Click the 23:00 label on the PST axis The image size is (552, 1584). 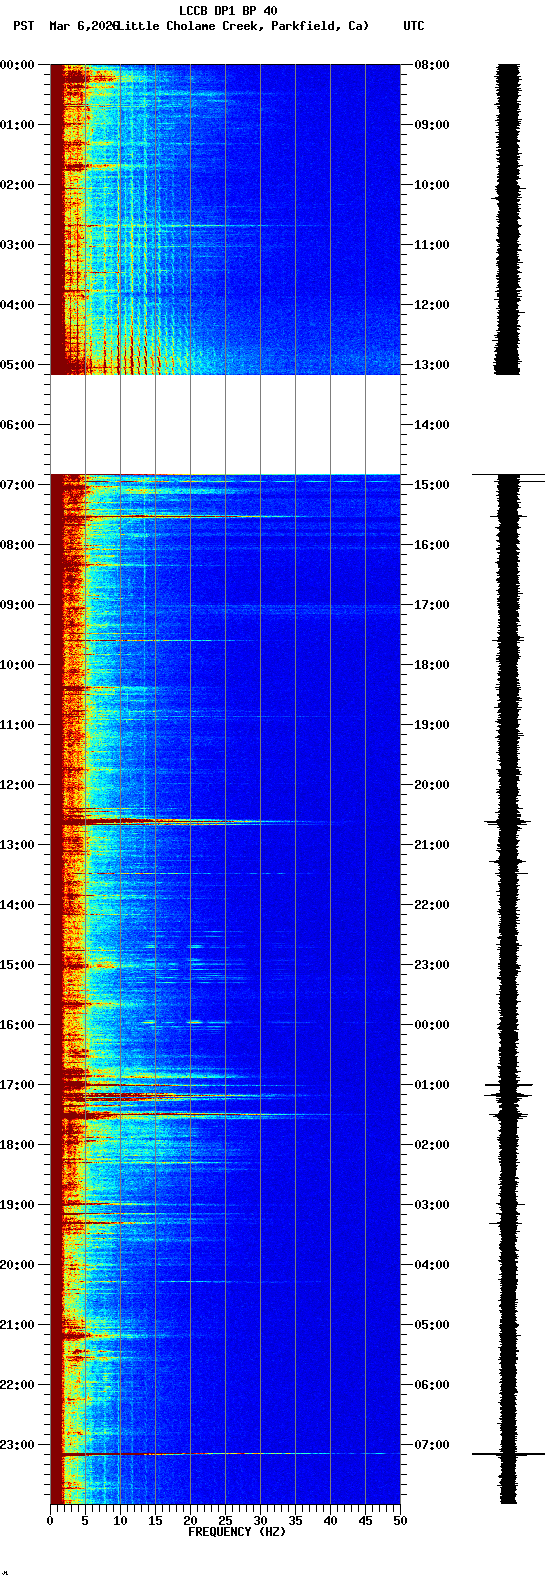pyautogui.click(x=18, y=1445)
